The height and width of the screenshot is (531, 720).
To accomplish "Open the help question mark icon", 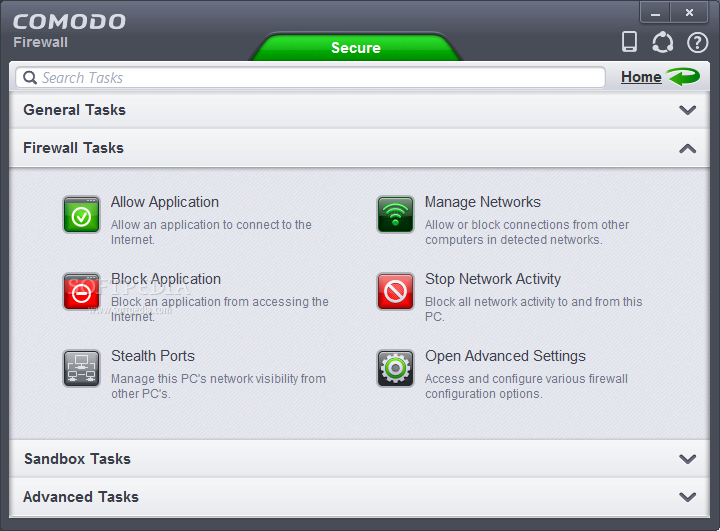I will [697, 43].
